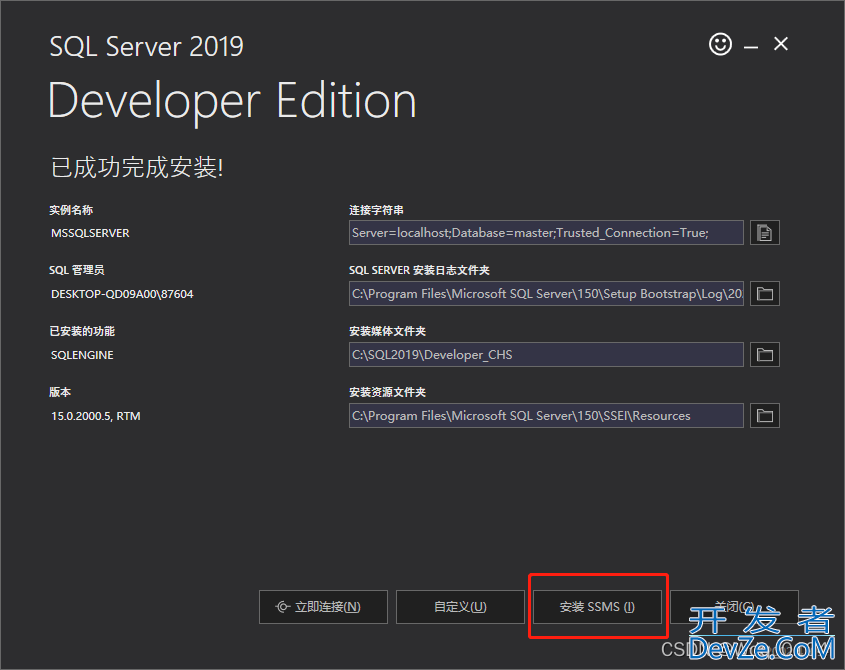Open the SQL Server install log folder icon
The width and height of the screenshot is (845, 670).
pyautogui.click(x=764, y=294)
